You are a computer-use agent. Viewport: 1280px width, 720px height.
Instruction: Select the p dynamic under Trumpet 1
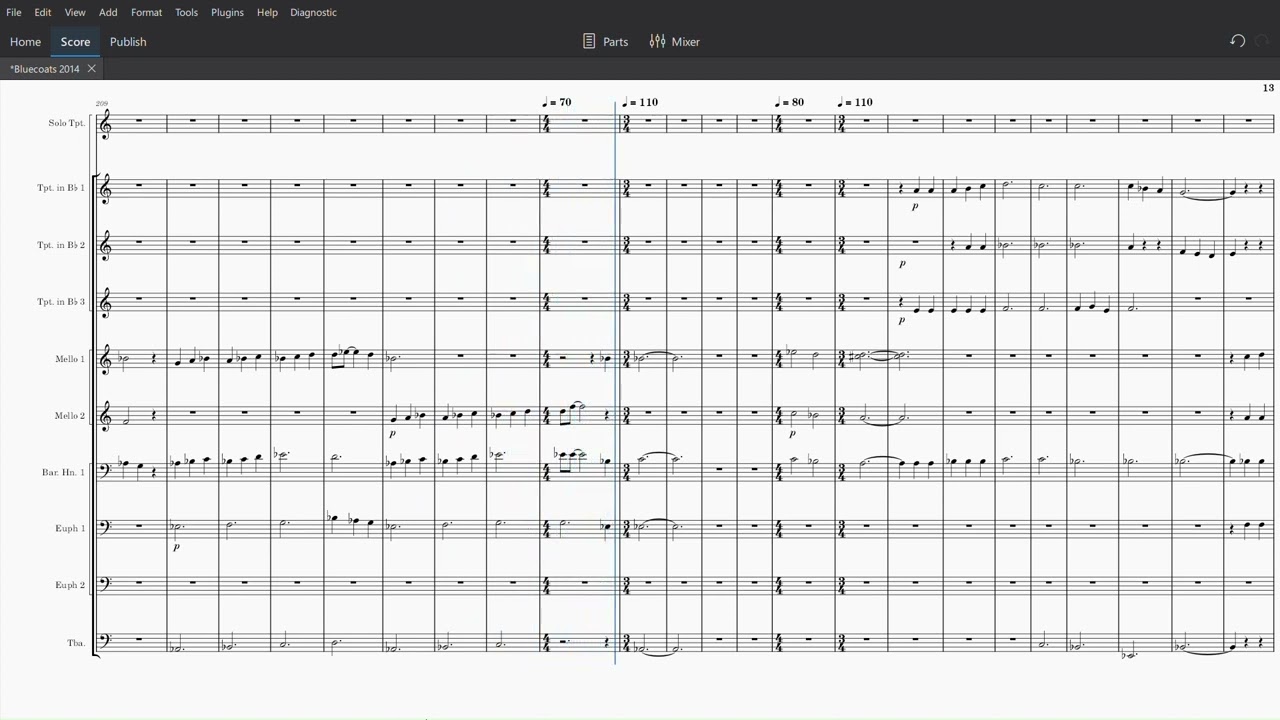coord(915,207)
